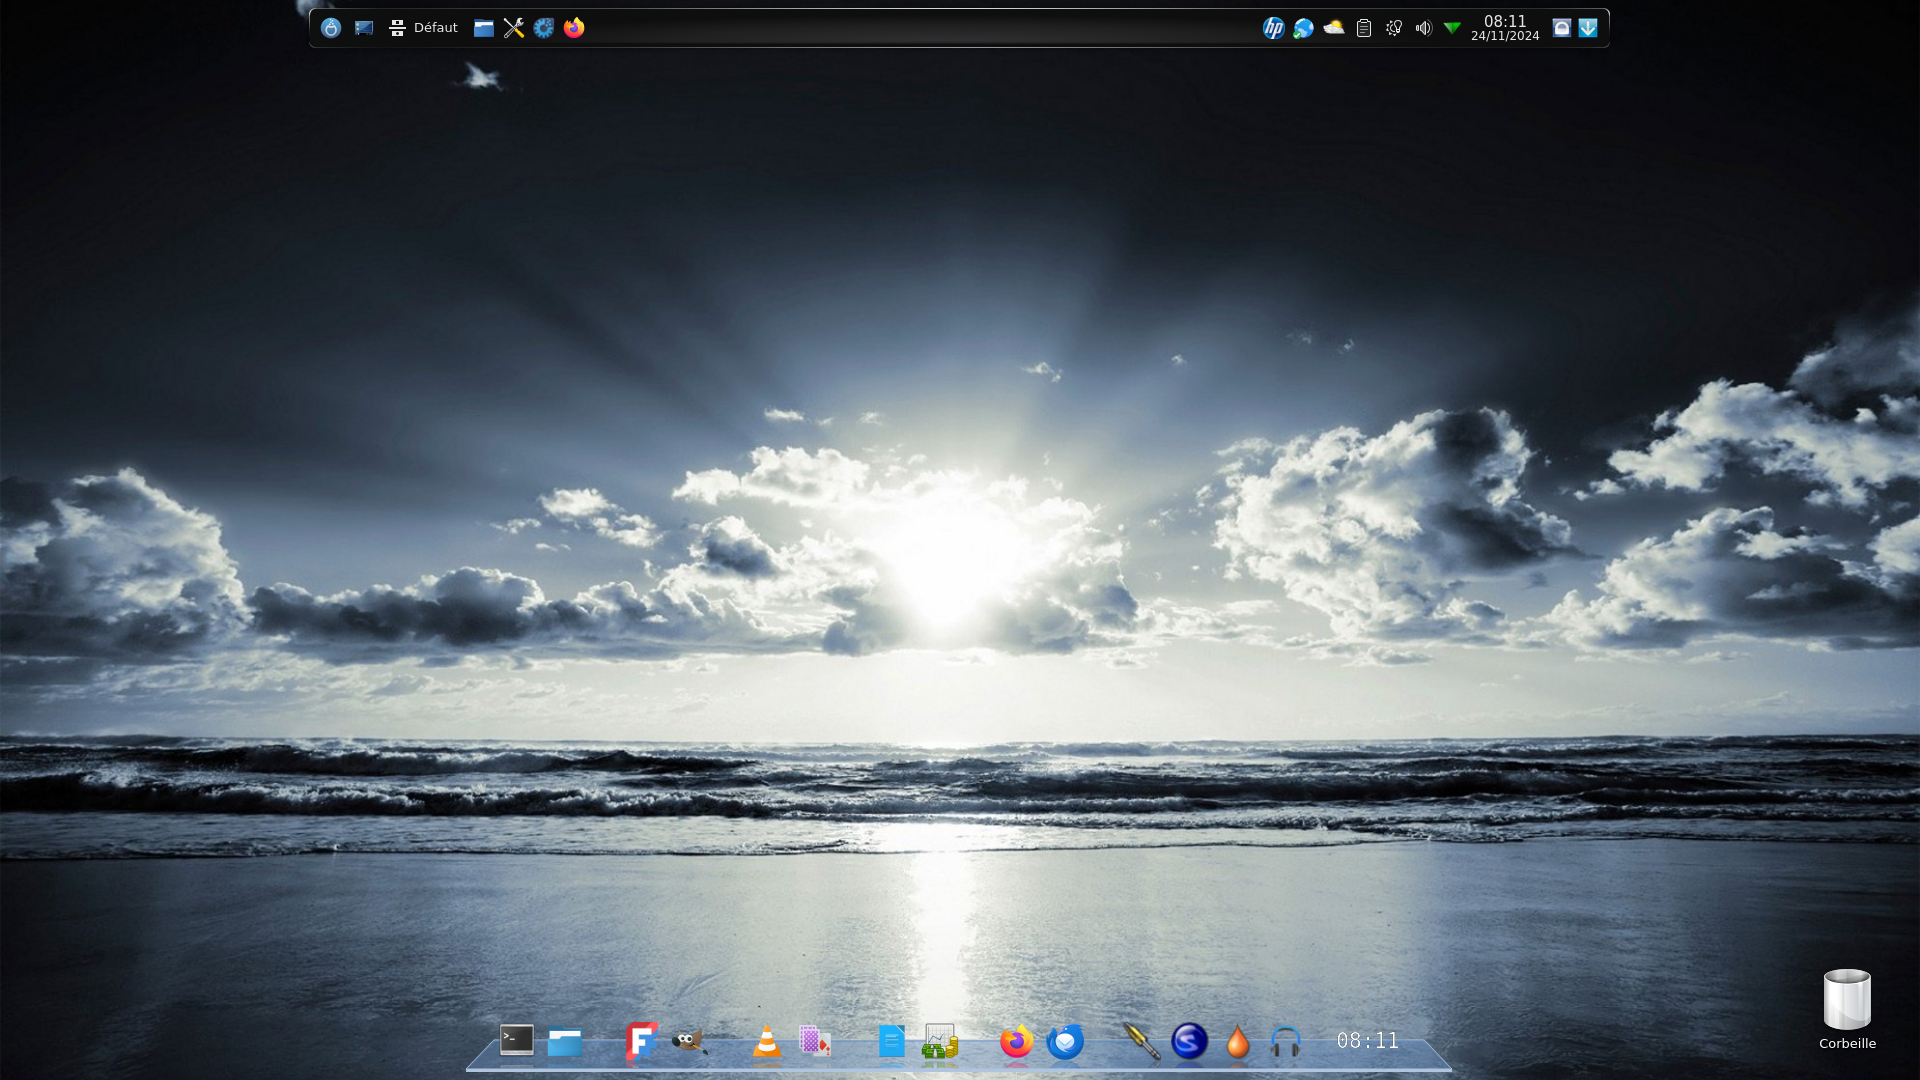Launch SeaMonkey from the dock

click(1189, 1041)
